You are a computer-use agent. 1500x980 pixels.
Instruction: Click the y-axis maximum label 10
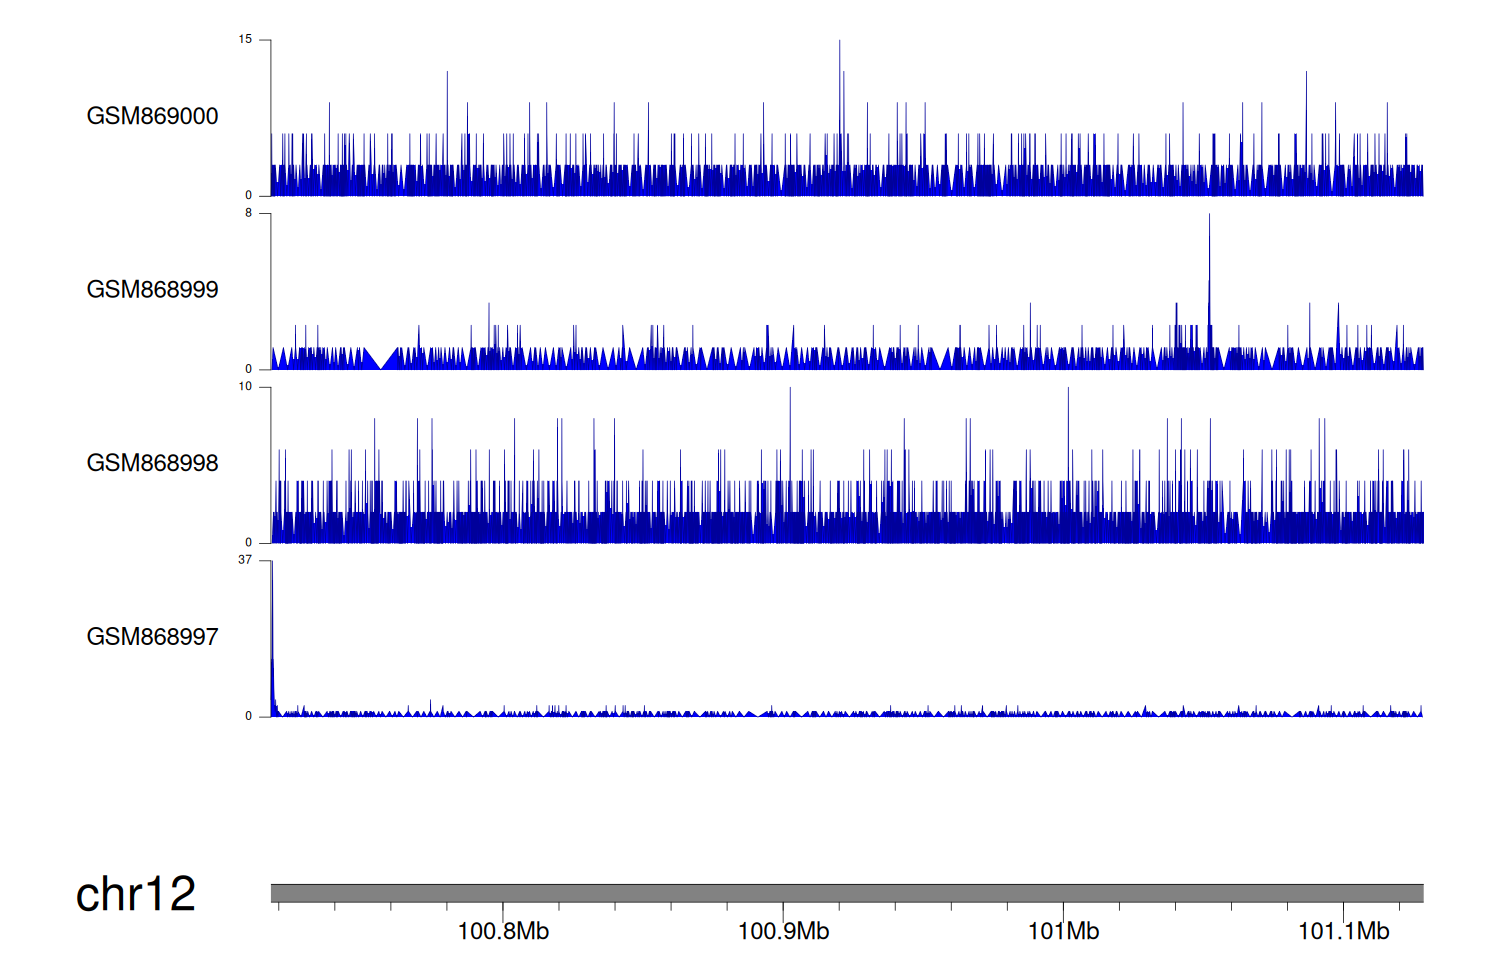click(245, 387)
